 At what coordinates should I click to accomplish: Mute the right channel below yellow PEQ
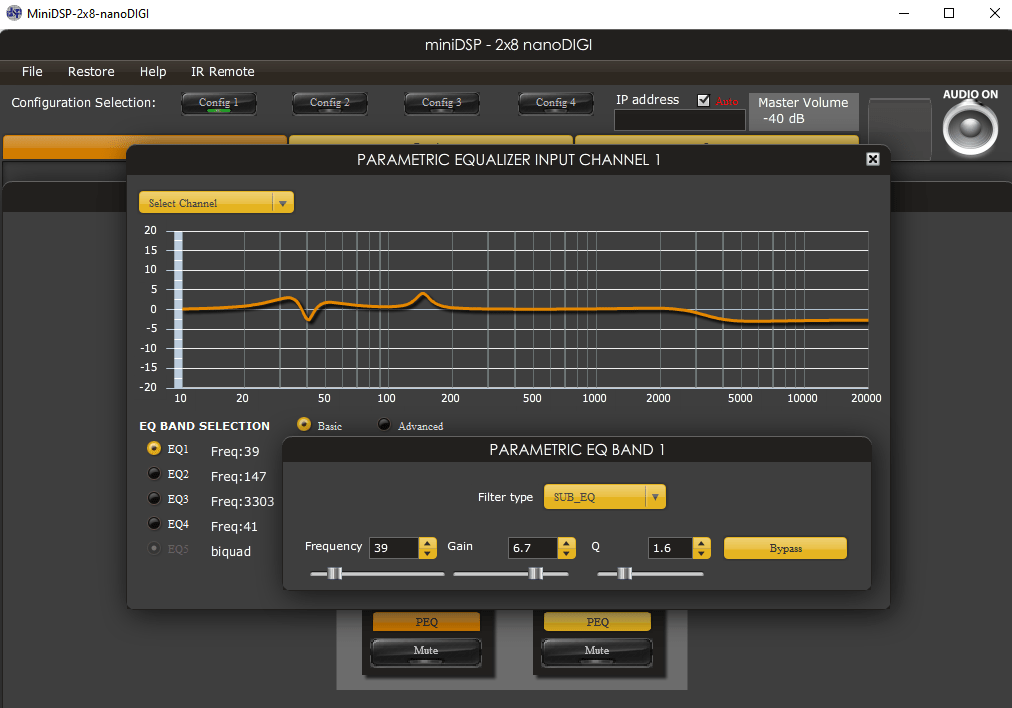click(x=597, y=651)
